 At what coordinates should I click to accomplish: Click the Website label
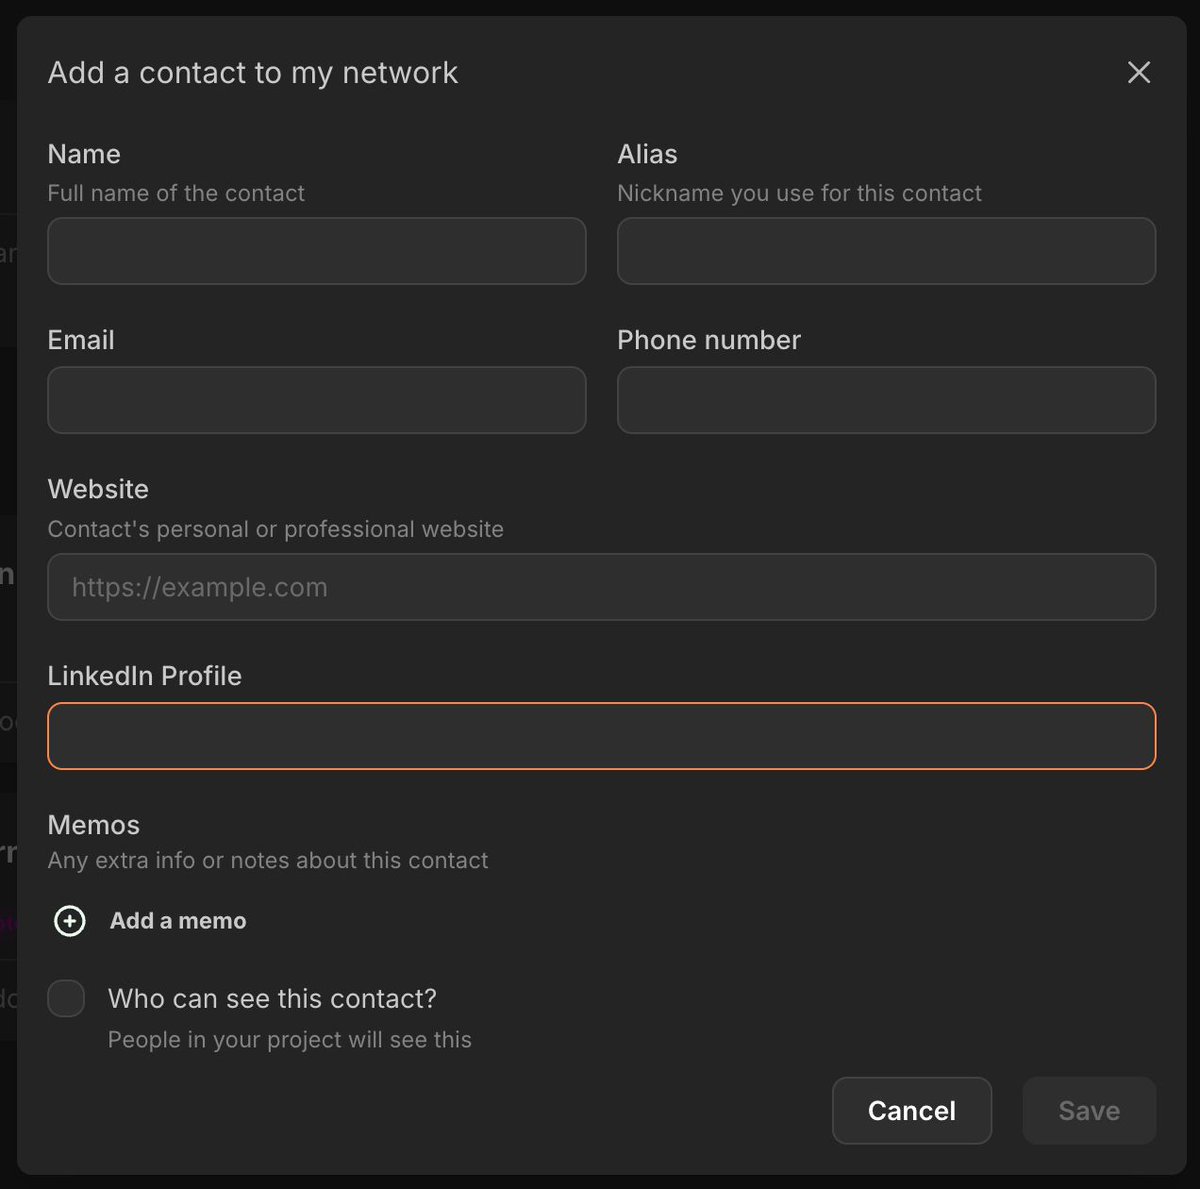coord(98,489)
